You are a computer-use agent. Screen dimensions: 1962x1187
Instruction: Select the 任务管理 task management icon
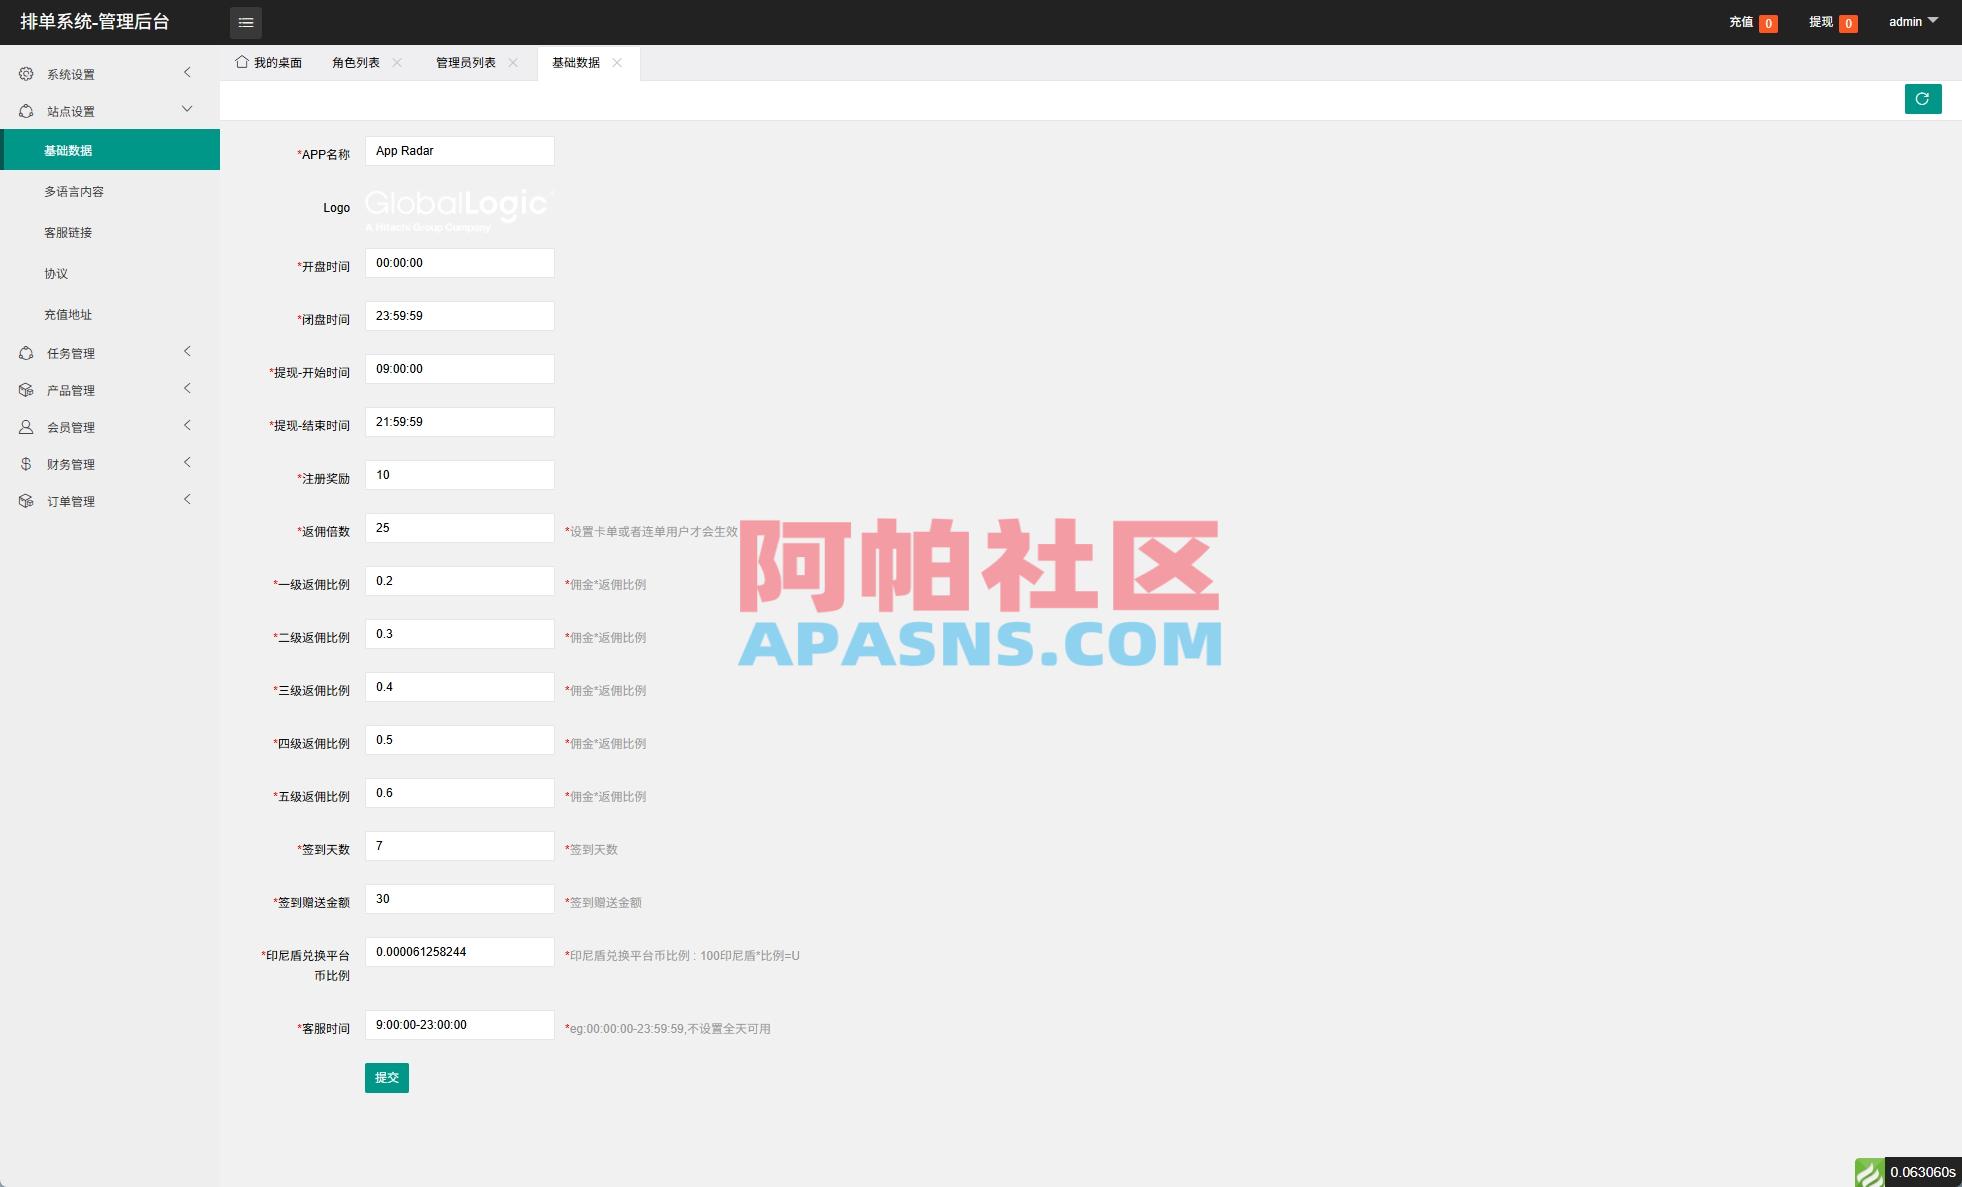26,352
